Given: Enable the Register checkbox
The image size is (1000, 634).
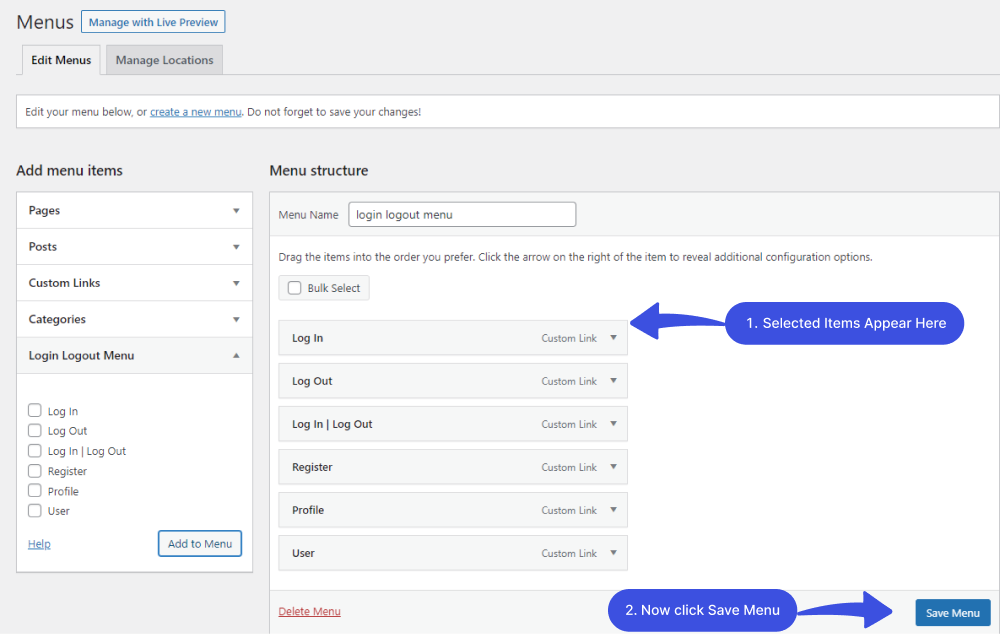Looking at the screenshot, I should click(35, 471).
